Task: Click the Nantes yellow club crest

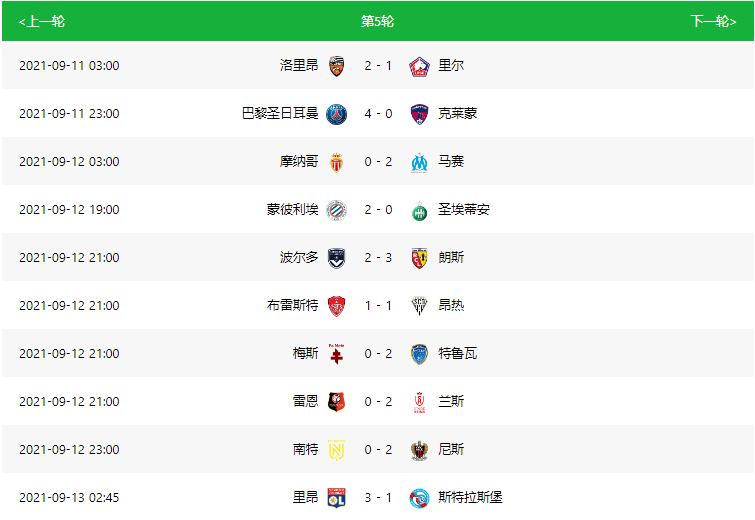Action: (x=337, y=450)
